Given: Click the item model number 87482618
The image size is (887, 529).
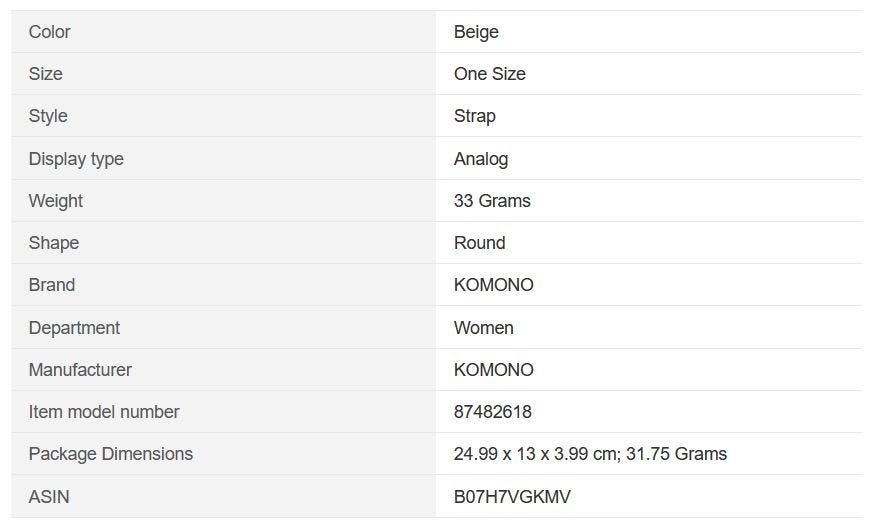Looking at the screenshot, I should coord(492,412).
